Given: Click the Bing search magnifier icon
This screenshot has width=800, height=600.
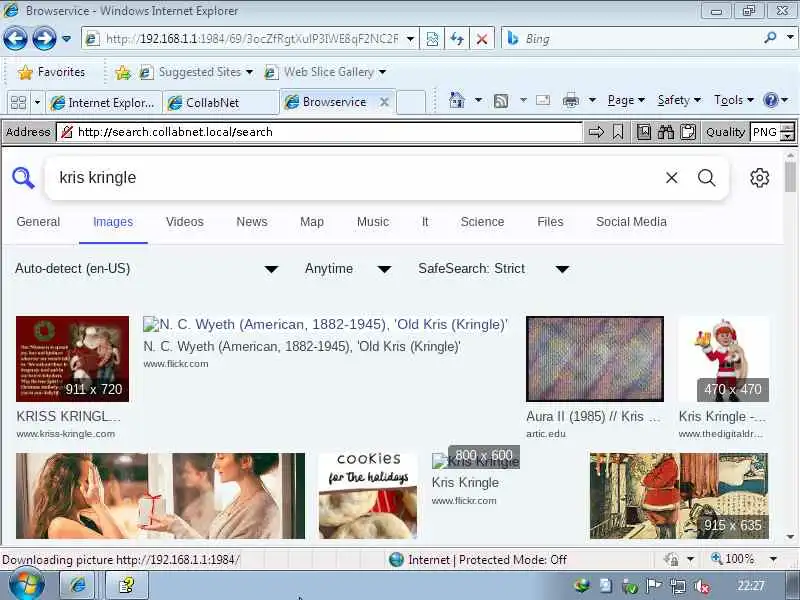Looking at the screenshot, I should pos(770,38).
